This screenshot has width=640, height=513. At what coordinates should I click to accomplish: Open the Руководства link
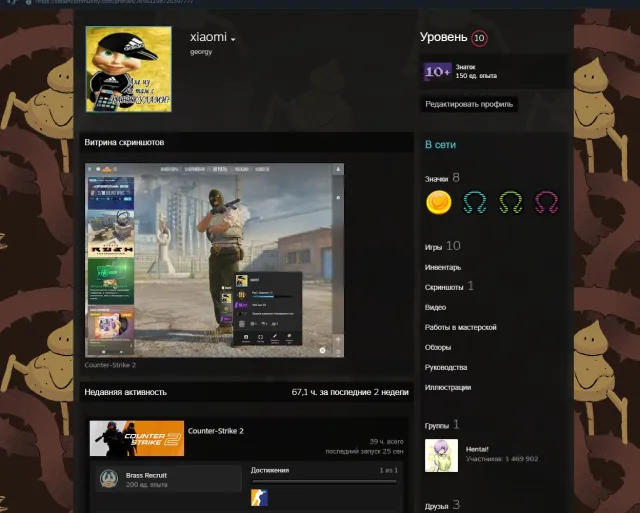coord(446,367)
